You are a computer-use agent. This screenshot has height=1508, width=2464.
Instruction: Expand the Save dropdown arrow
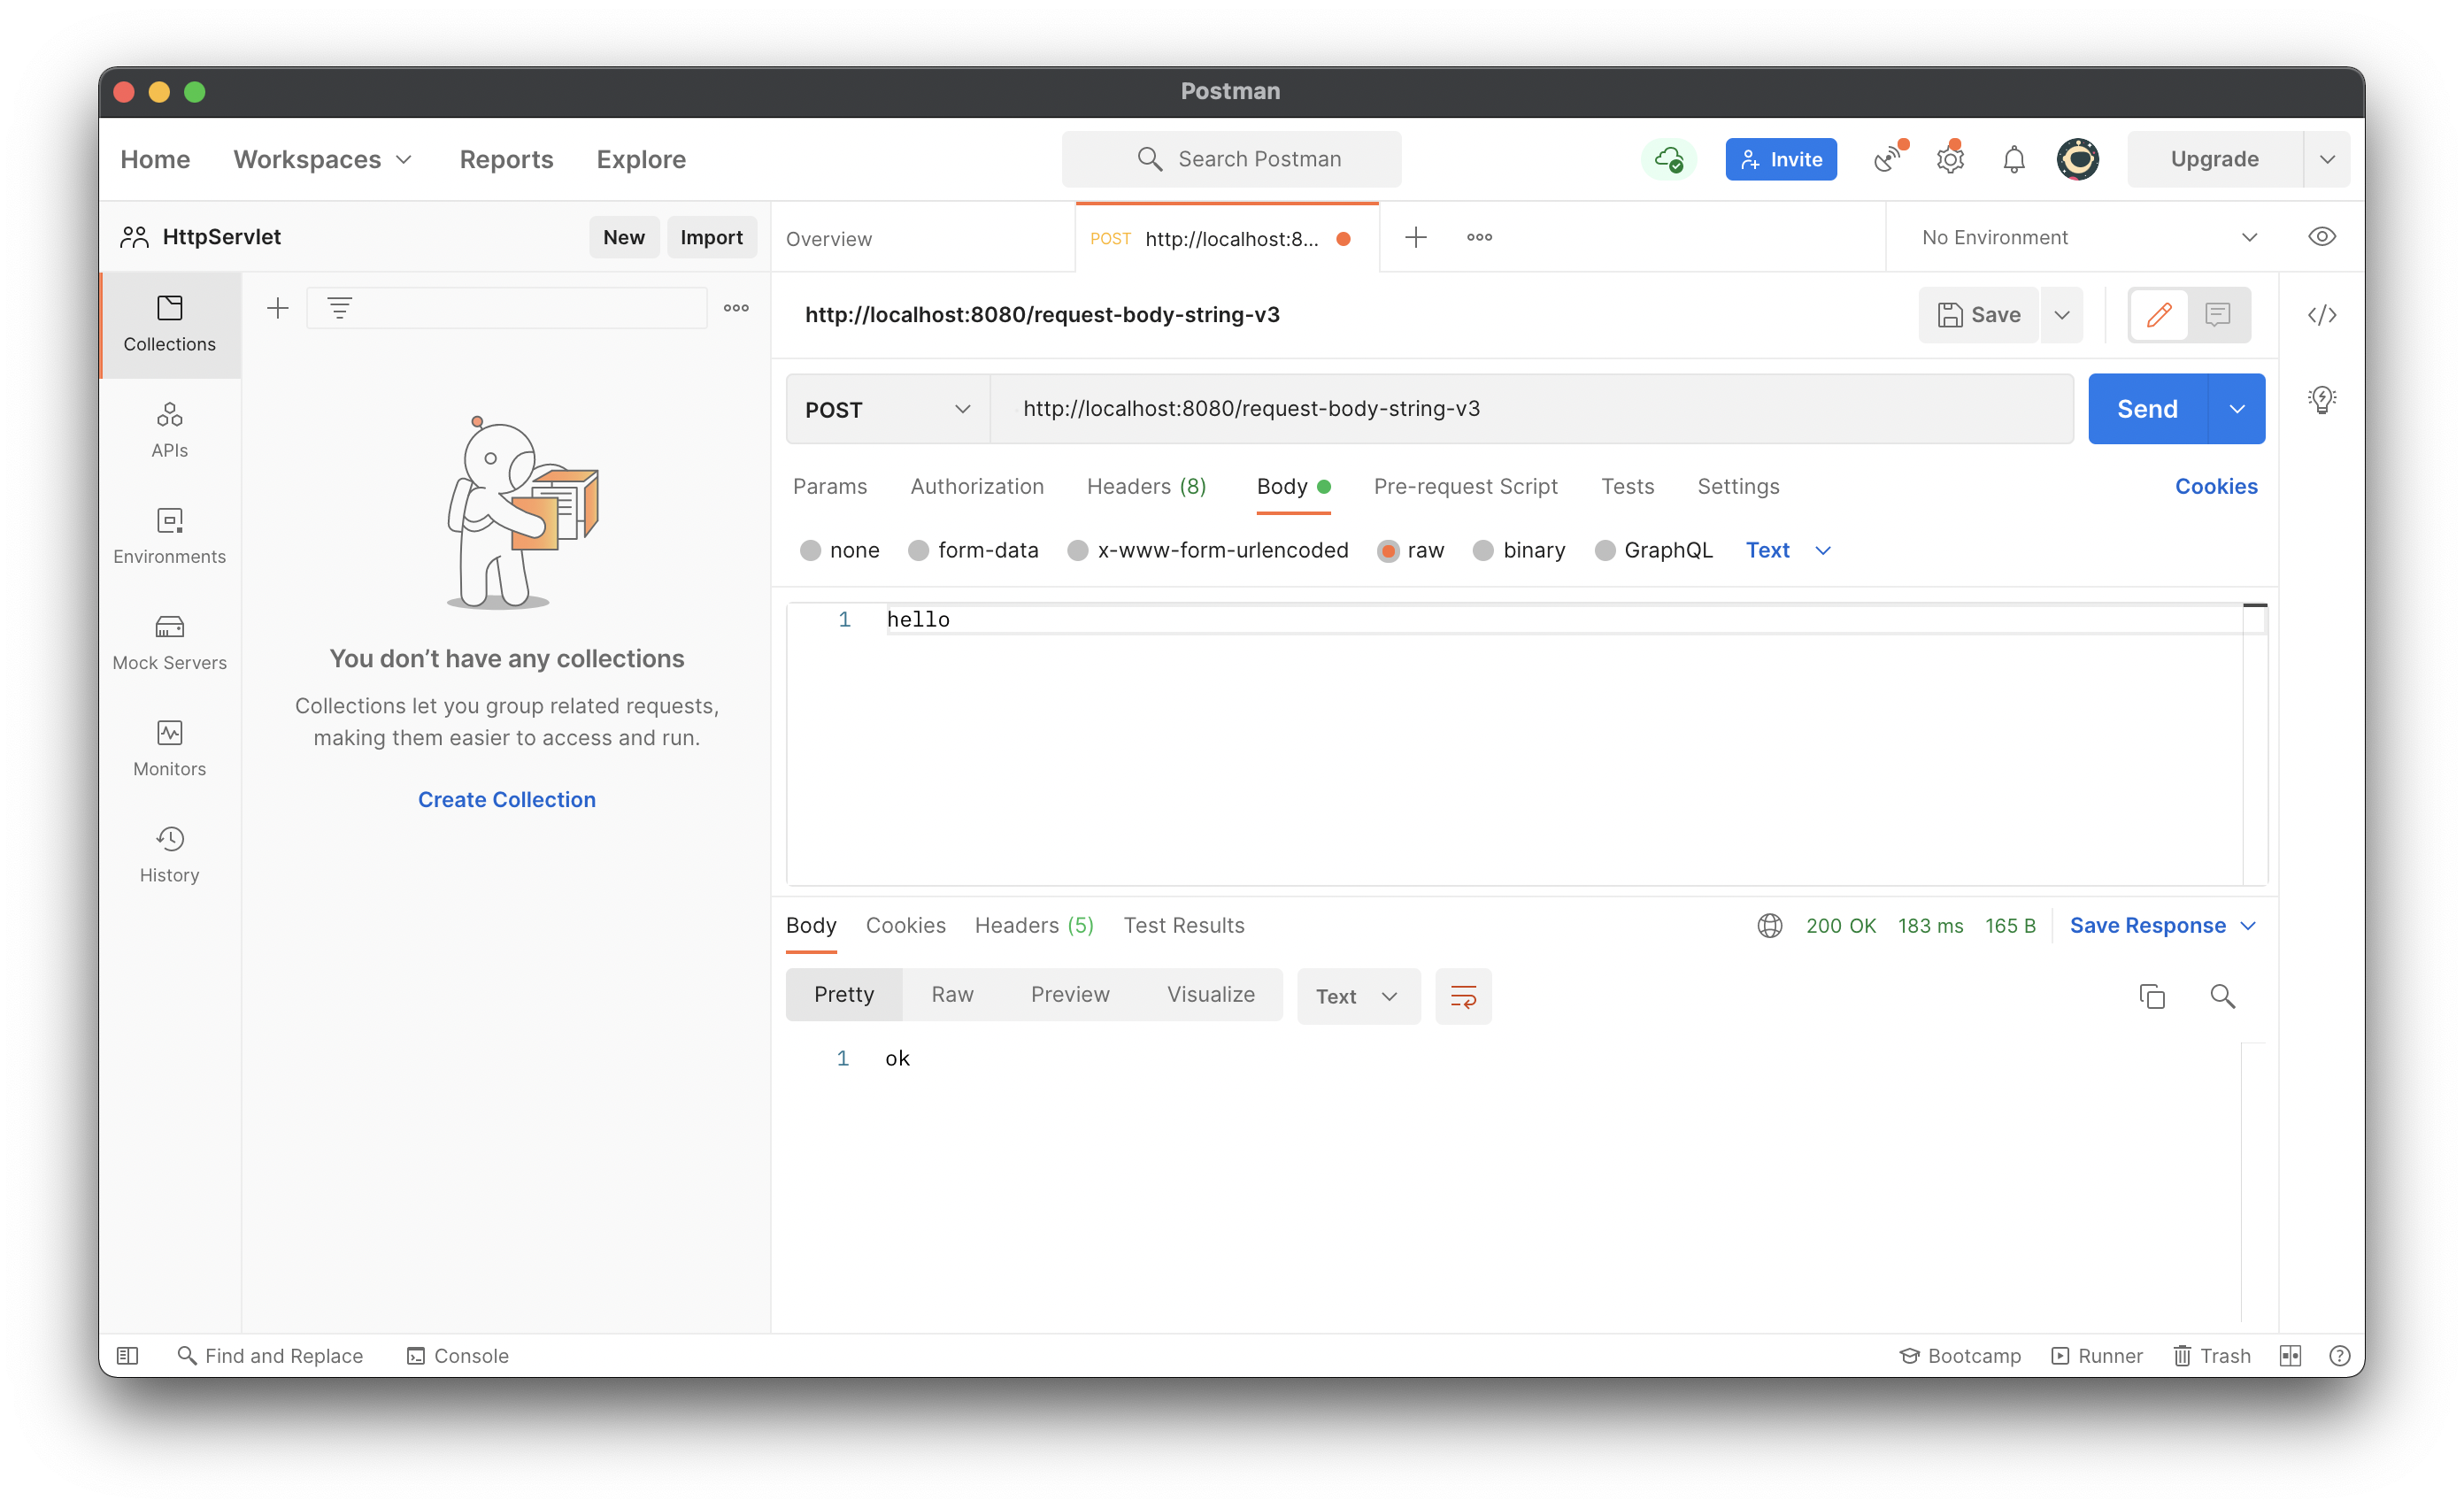point(2063,317)
